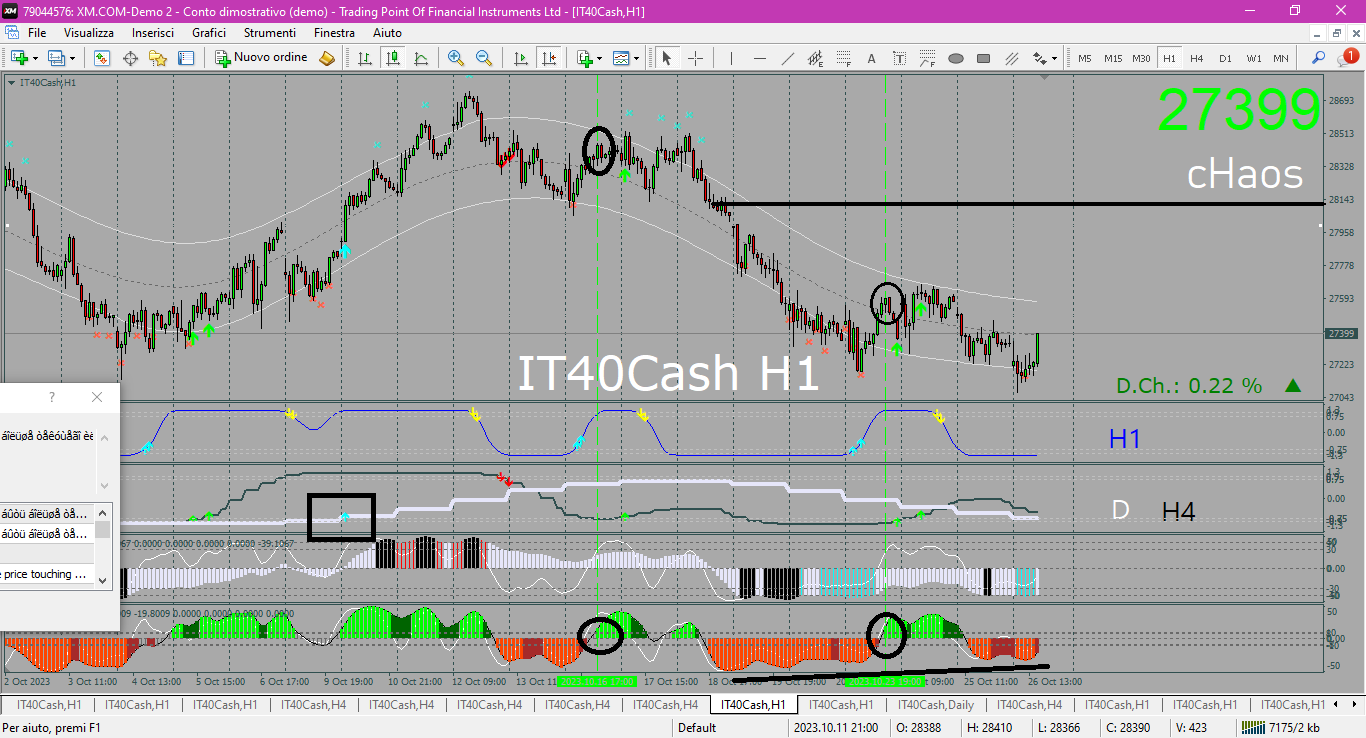Open chat notifications with red badge
1366x738 pixels.
[1347, 58]
